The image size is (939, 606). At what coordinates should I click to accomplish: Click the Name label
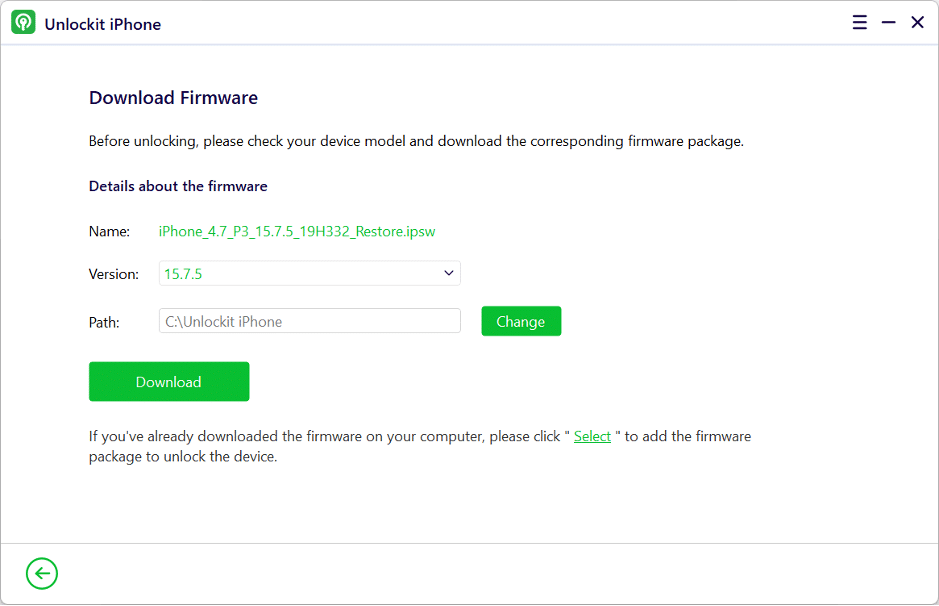[109, 231]
